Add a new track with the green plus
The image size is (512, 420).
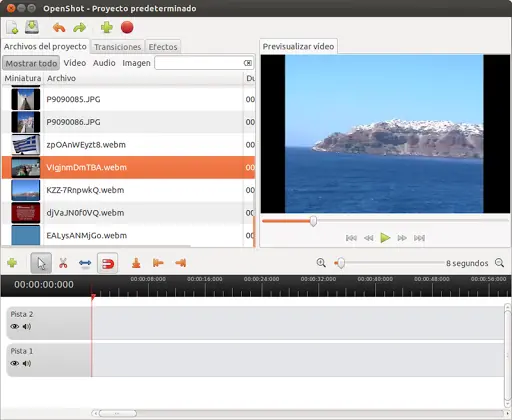[12, 263]
